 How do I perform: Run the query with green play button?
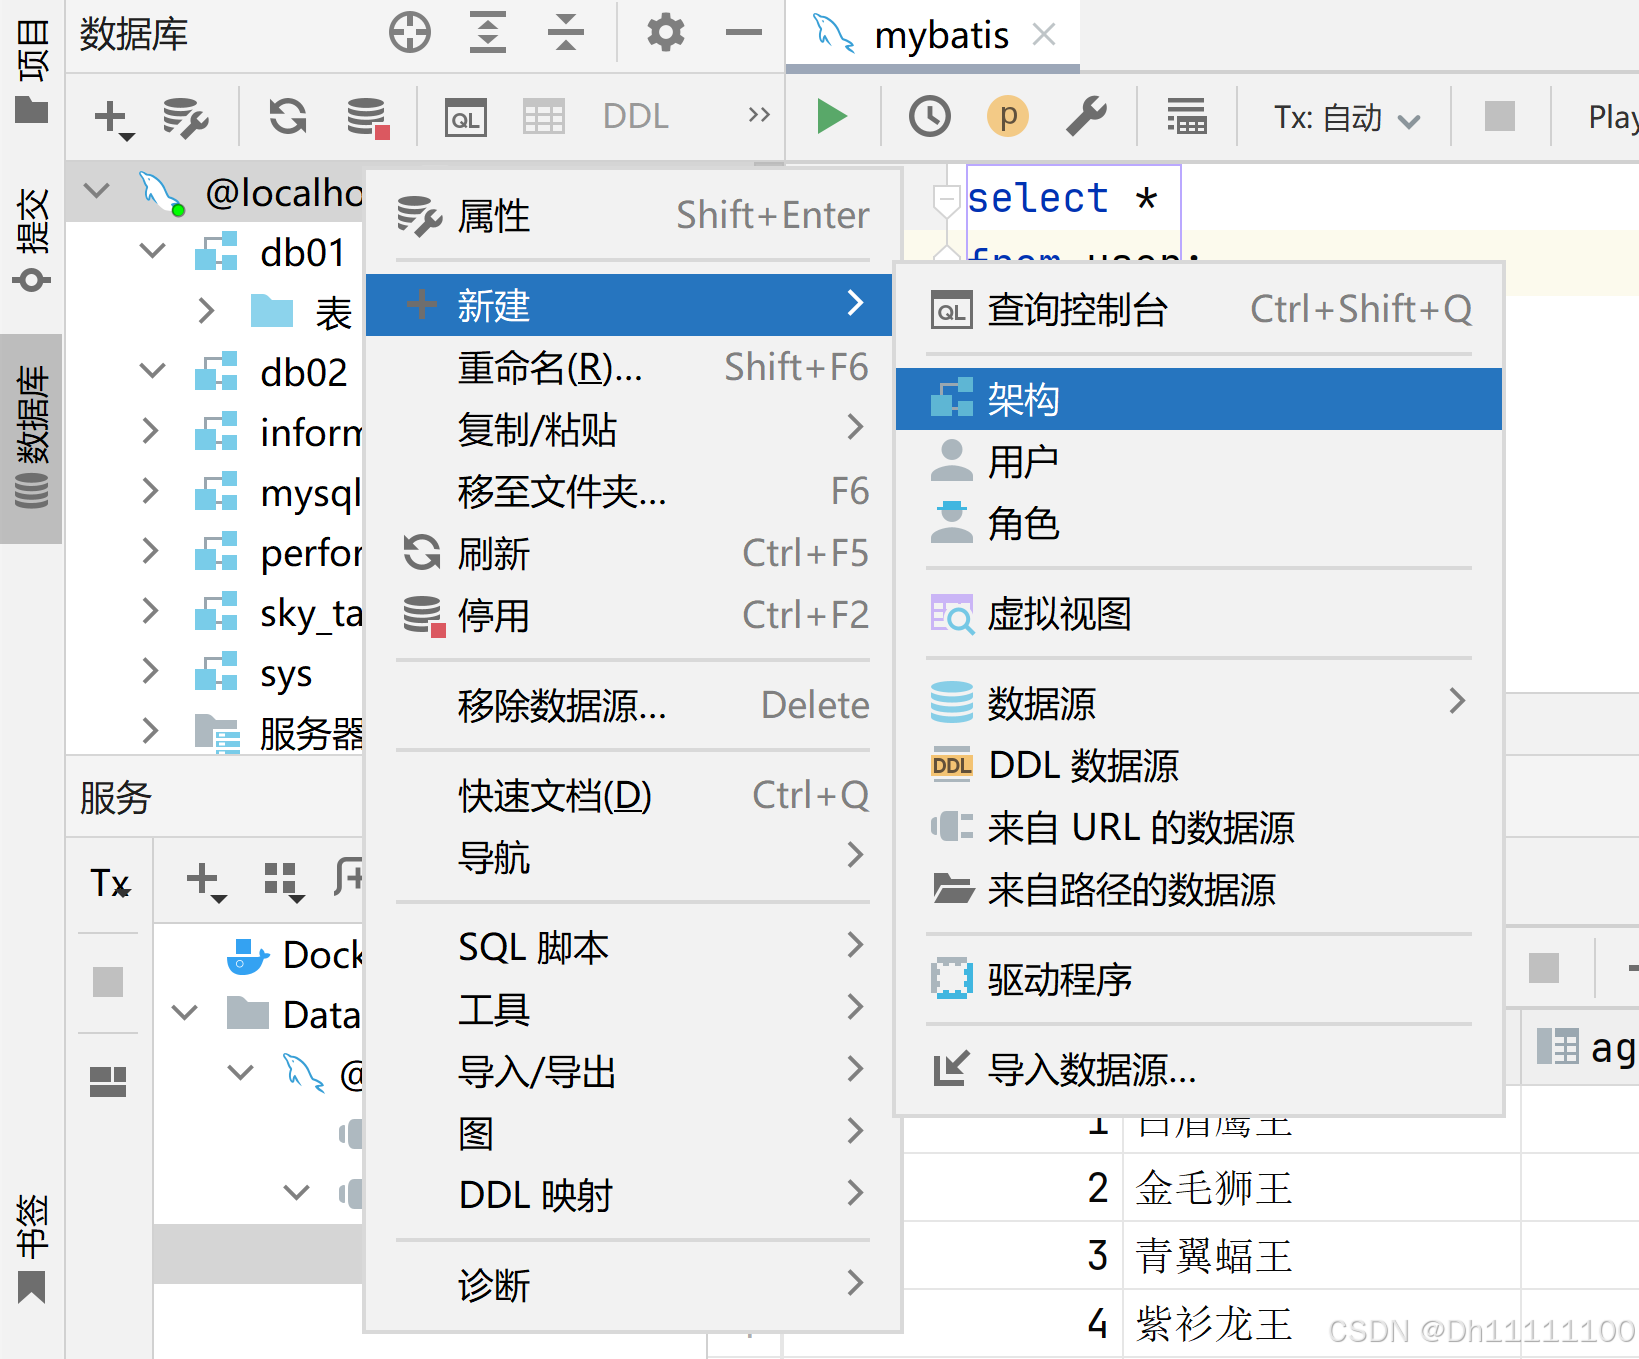pos(832,116)
